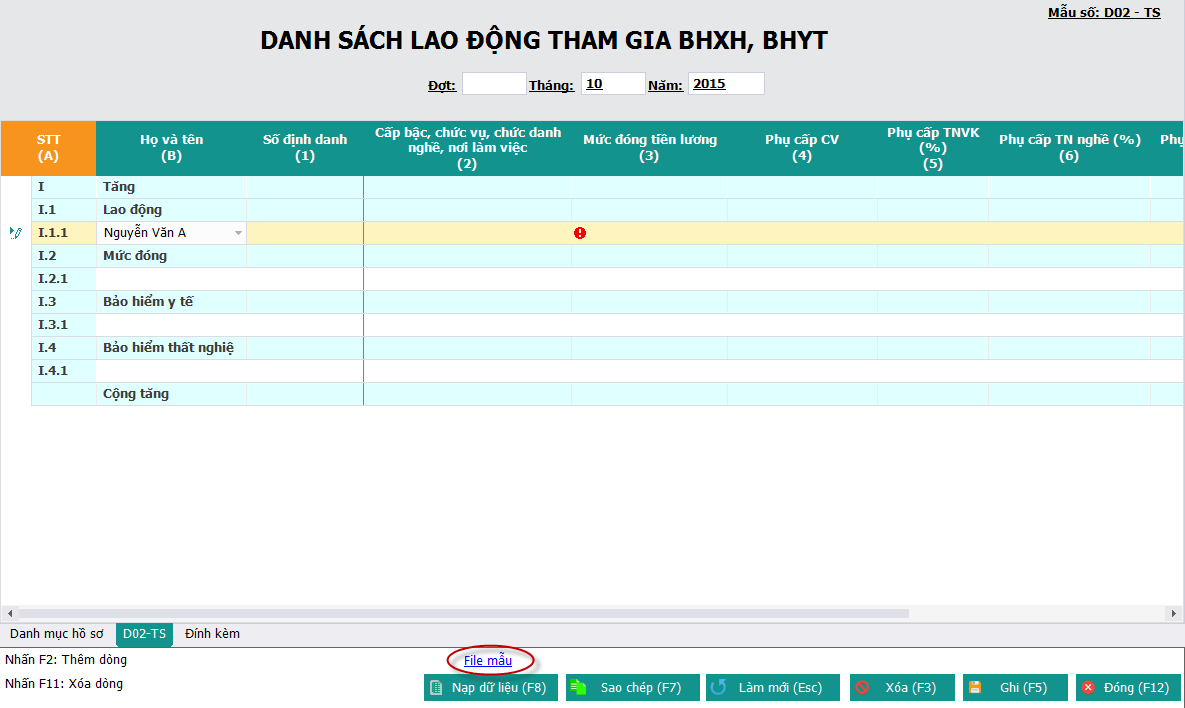The image size is (1185, 708).
Task: Click the I.1.1 row number cell
Action: (x=63, y=233)
